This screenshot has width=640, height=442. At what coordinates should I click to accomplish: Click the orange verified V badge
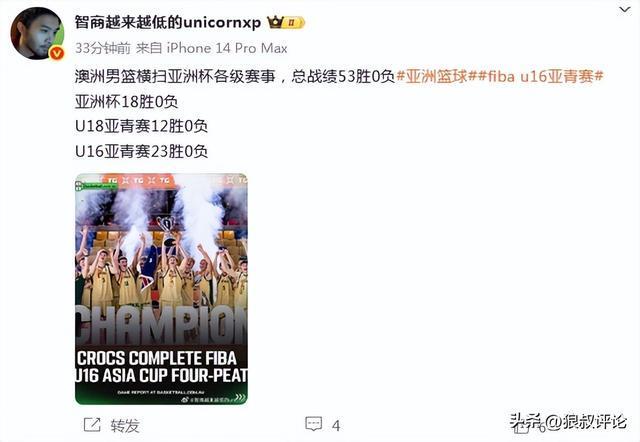tap(56, 53)
